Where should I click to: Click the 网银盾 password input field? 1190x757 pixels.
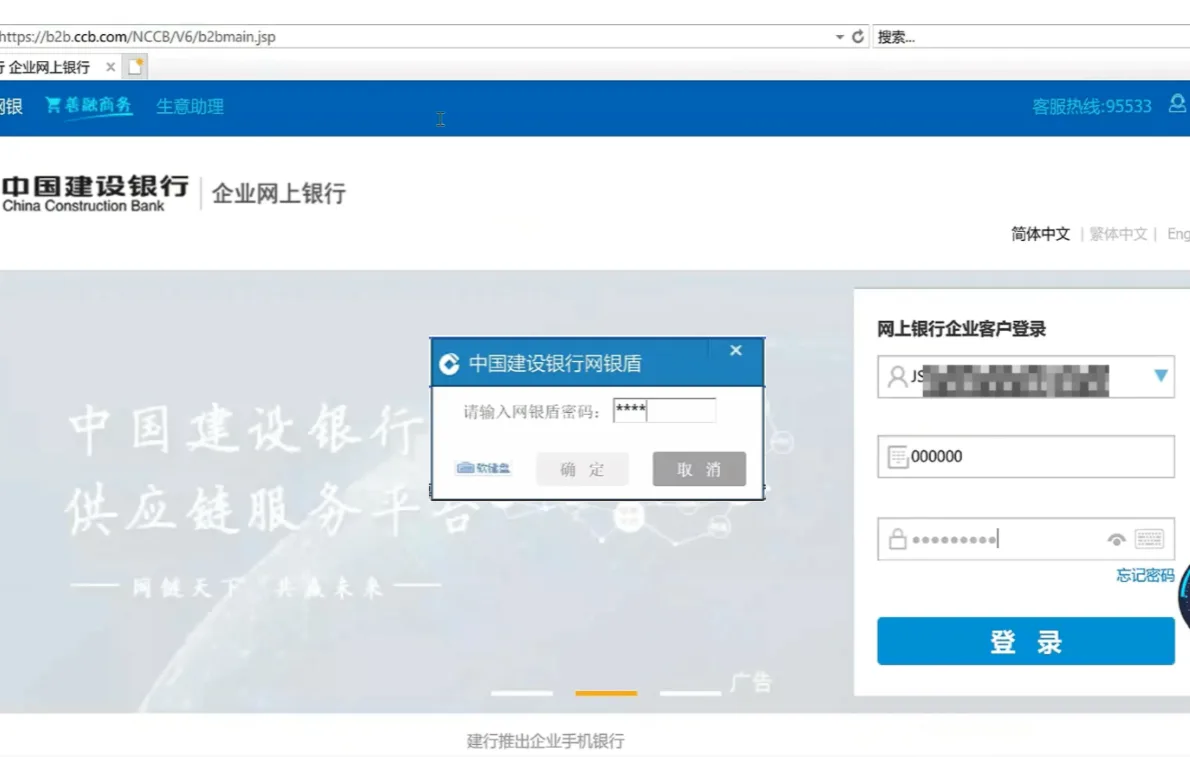coord(664,411)
